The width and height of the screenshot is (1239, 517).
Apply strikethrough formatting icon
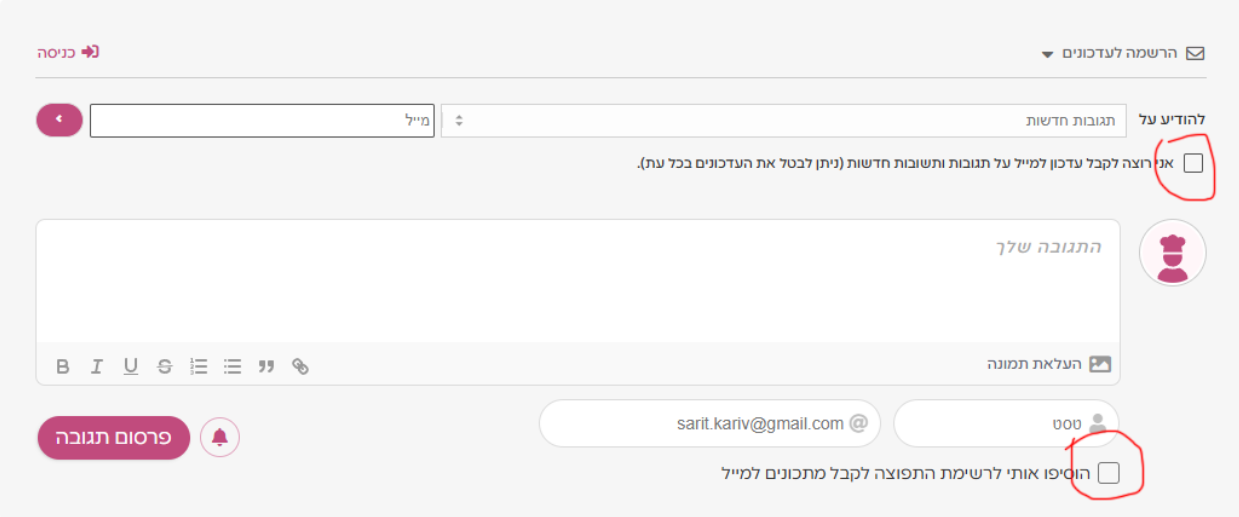pos(164,367)
